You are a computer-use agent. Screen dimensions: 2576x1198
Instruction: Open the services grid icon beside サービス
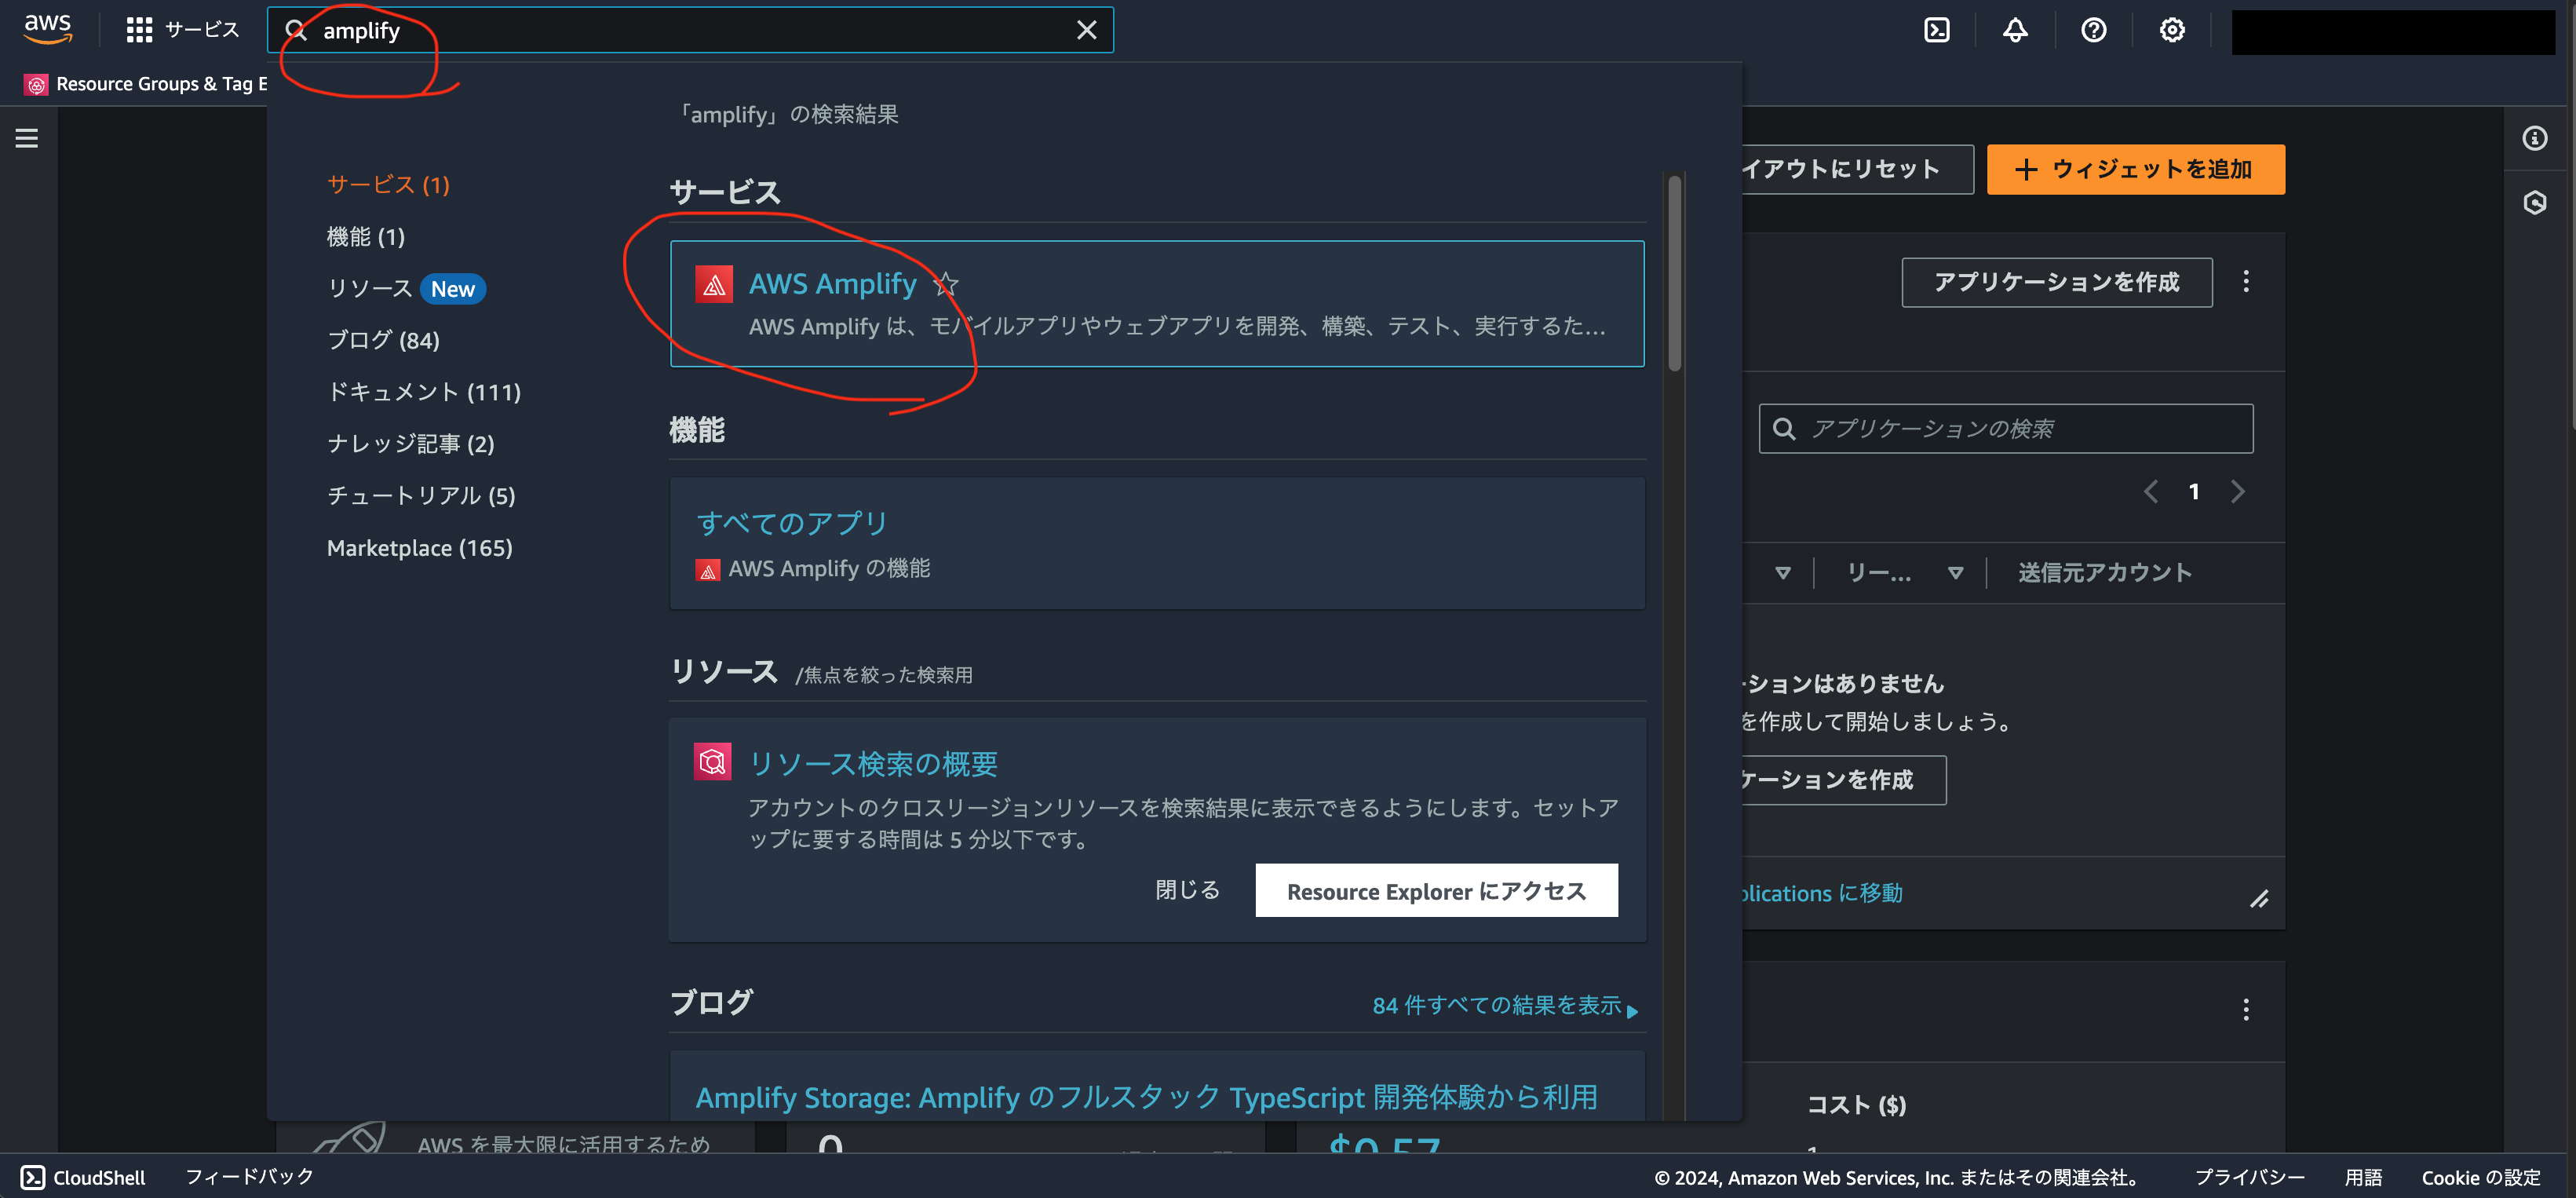[x=139, y=29]
